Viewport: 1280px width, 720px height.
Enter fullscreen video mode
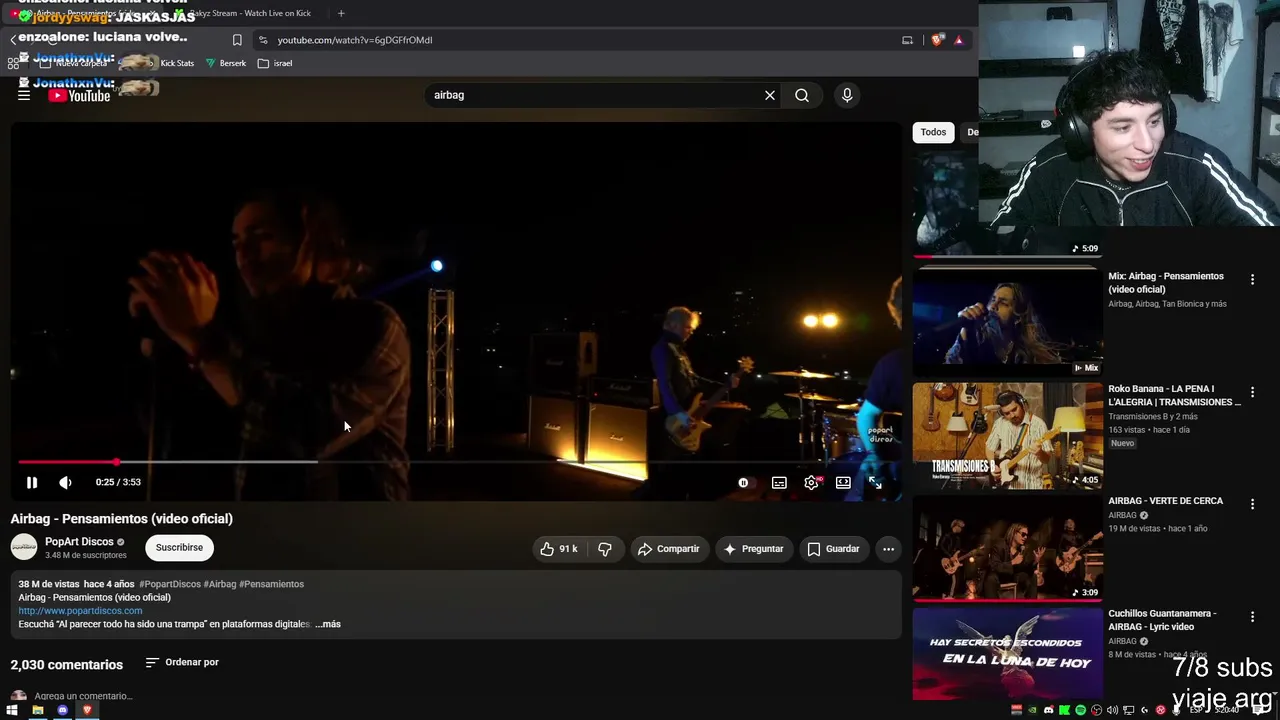[875, 483]
